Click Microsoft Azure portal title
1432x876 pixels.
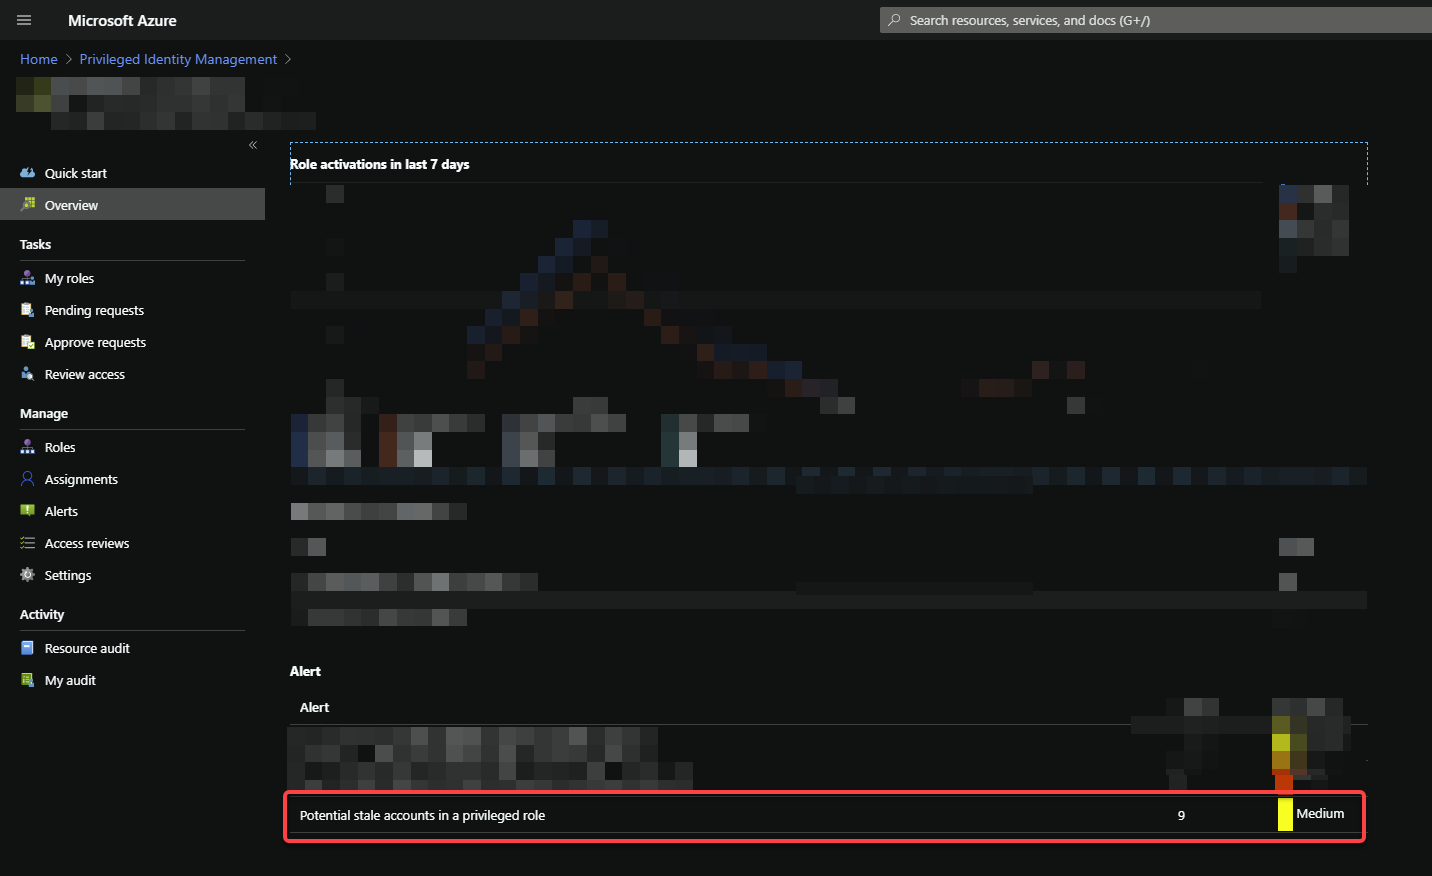tap(122, 20)
